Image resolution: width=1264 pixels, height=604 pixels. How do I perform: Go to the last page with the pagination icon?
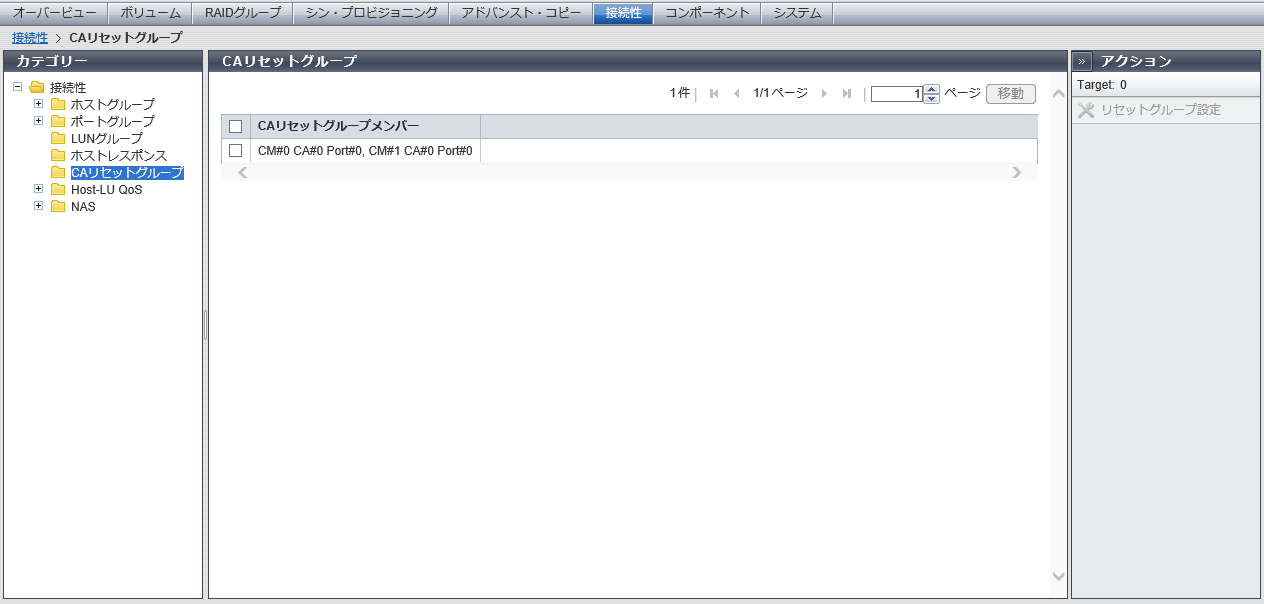click(x=847, y=94)
